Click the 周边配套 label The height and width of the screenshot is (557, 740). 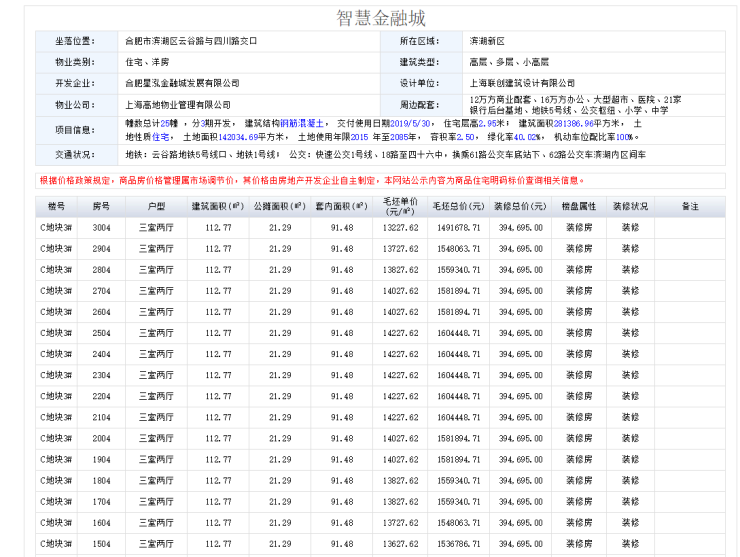tap(420, 105)
